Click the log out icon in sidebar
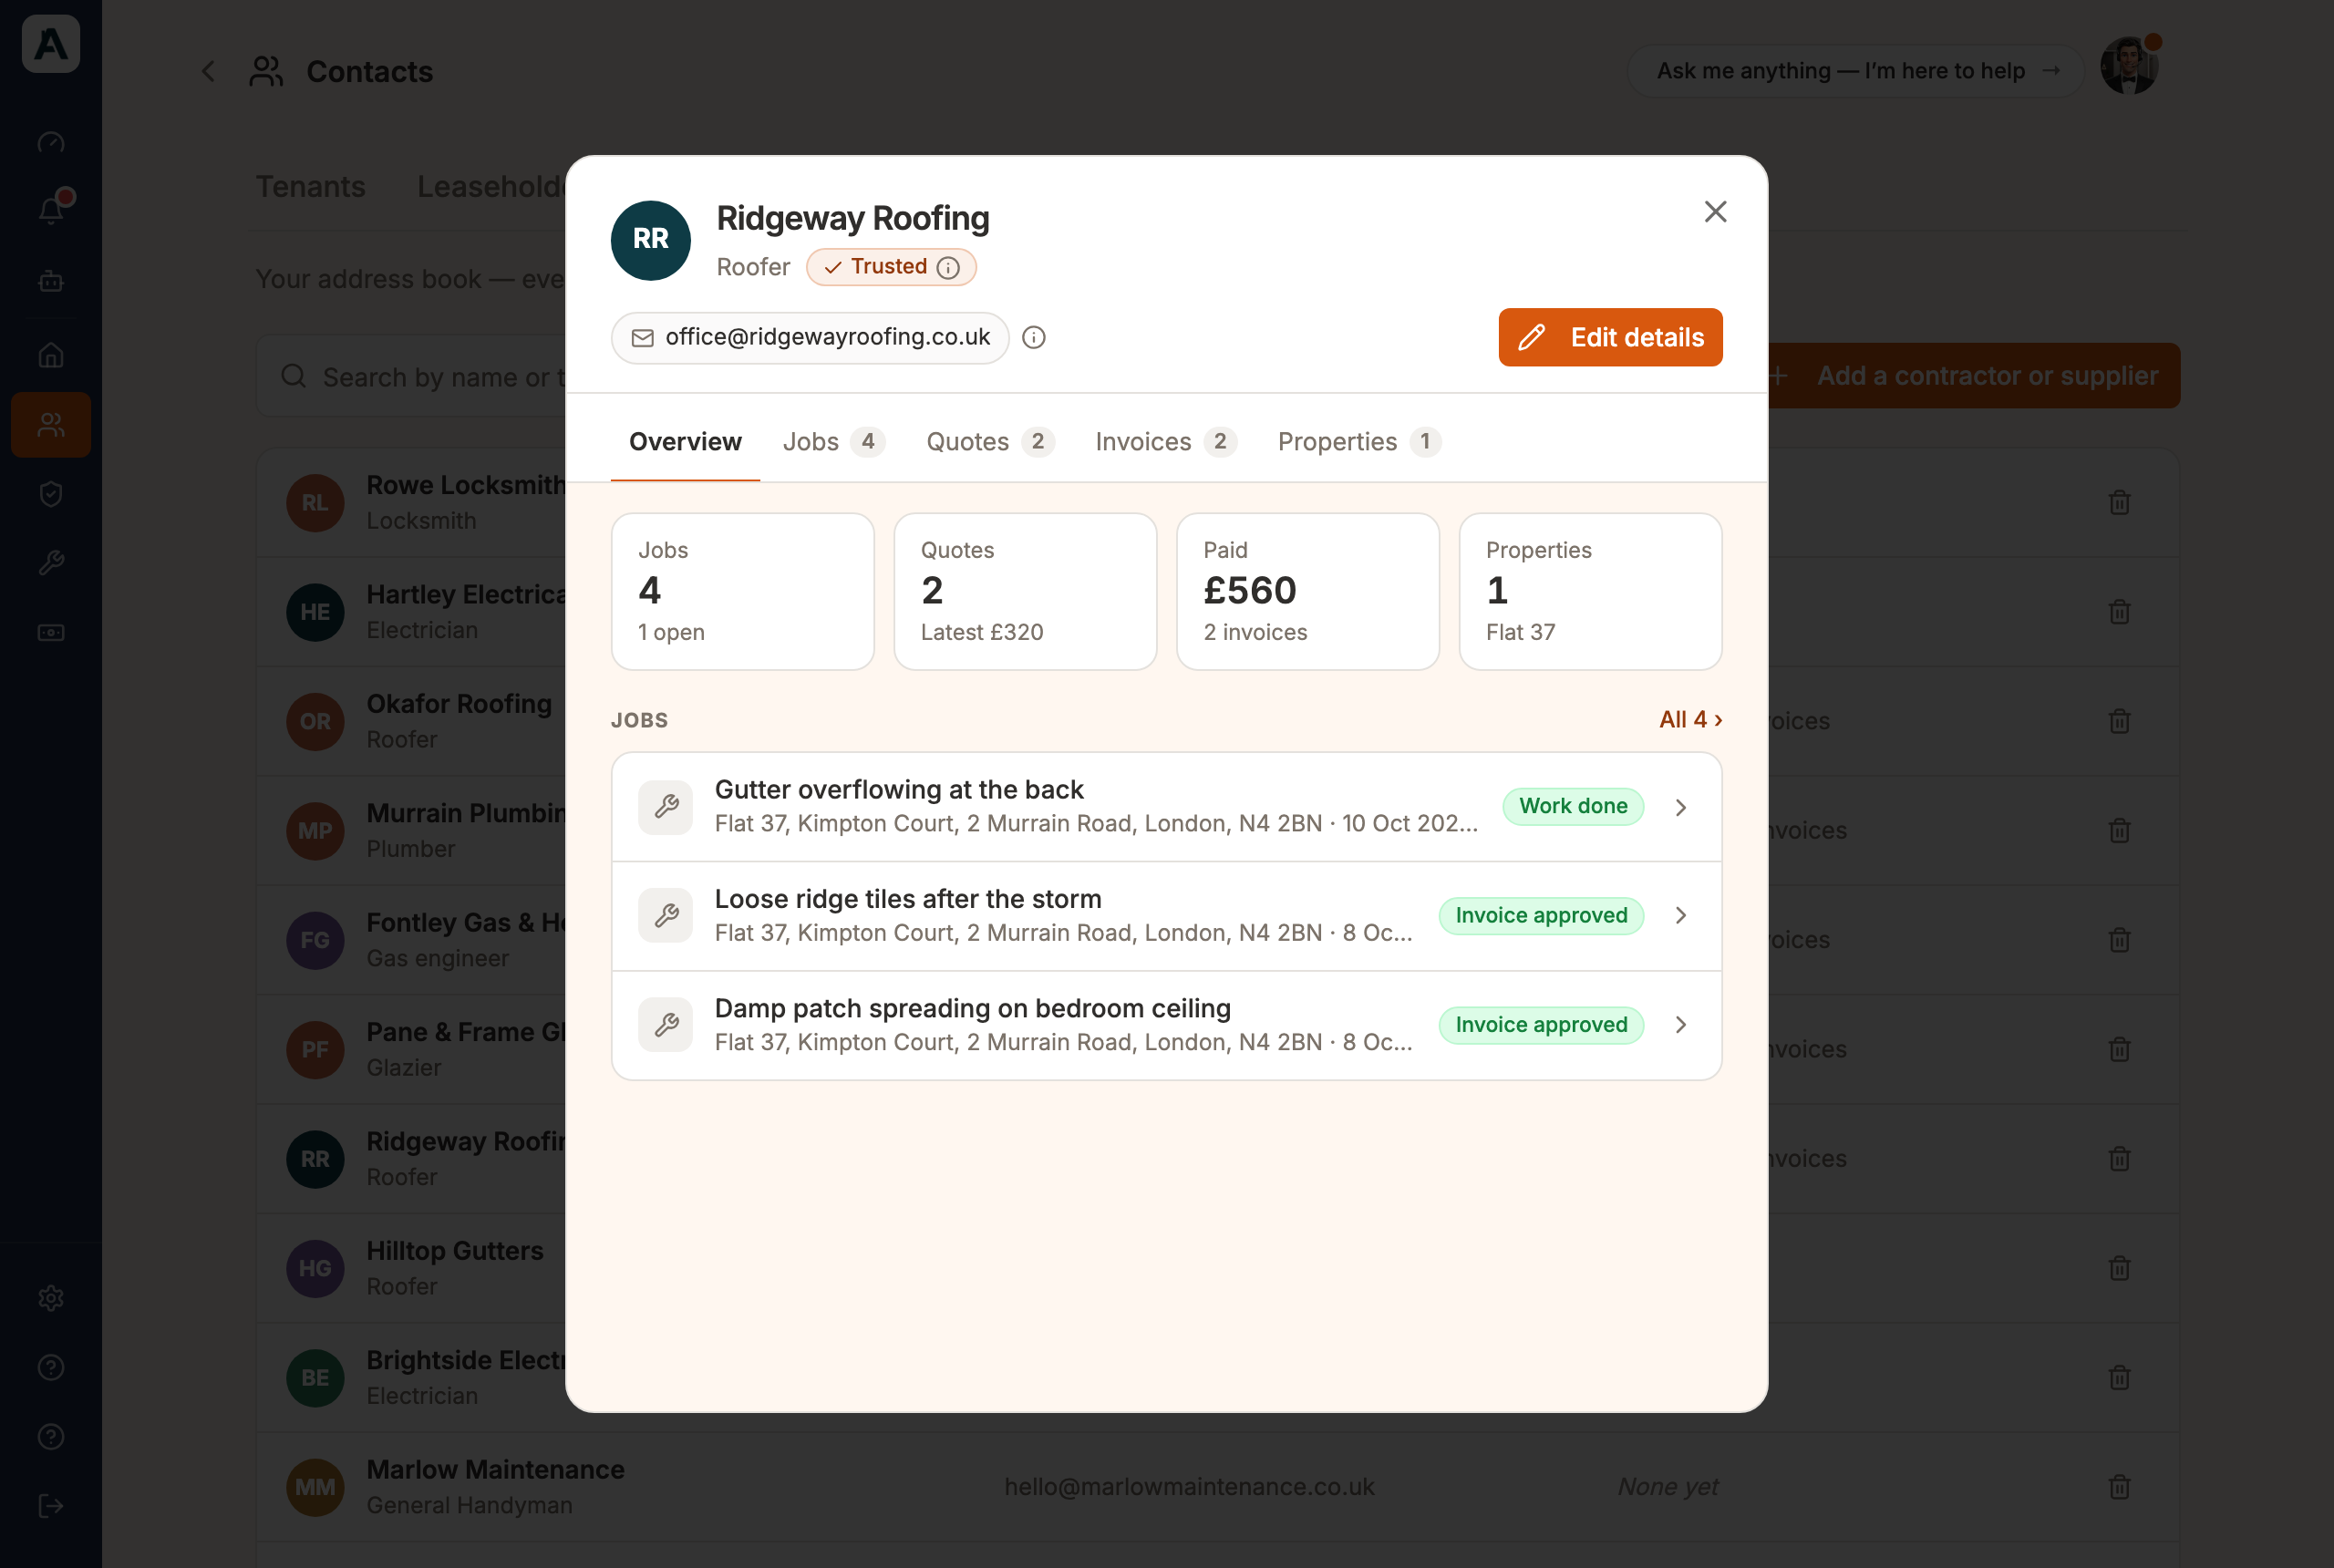2334x1568 pixels. [51, 1506]
